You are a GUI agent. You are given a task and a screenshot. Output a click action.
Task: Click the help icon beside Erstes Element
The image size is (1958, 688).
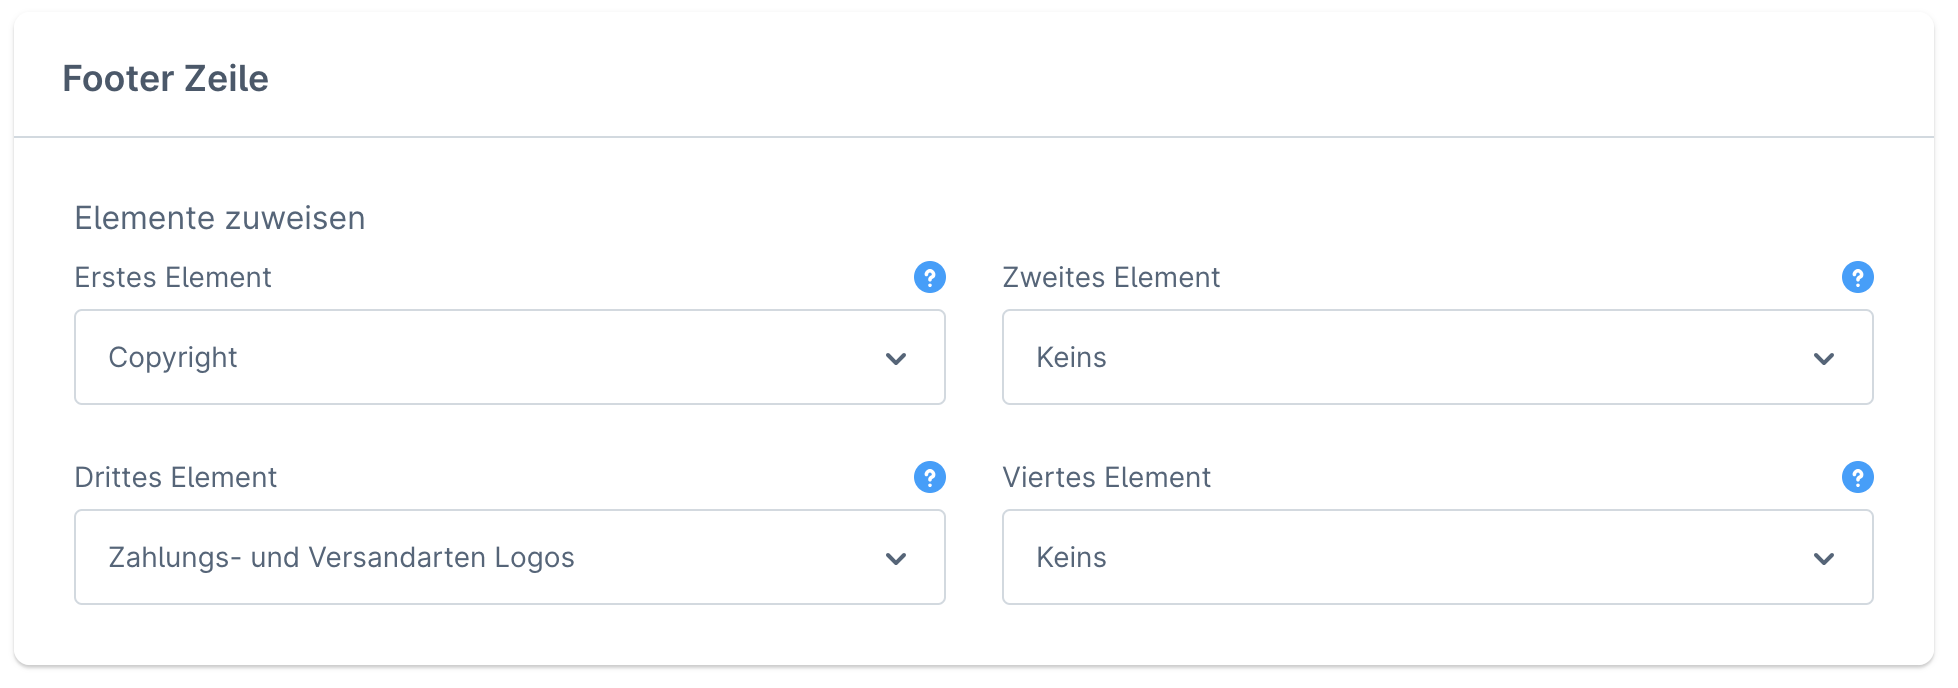point(929,277)
